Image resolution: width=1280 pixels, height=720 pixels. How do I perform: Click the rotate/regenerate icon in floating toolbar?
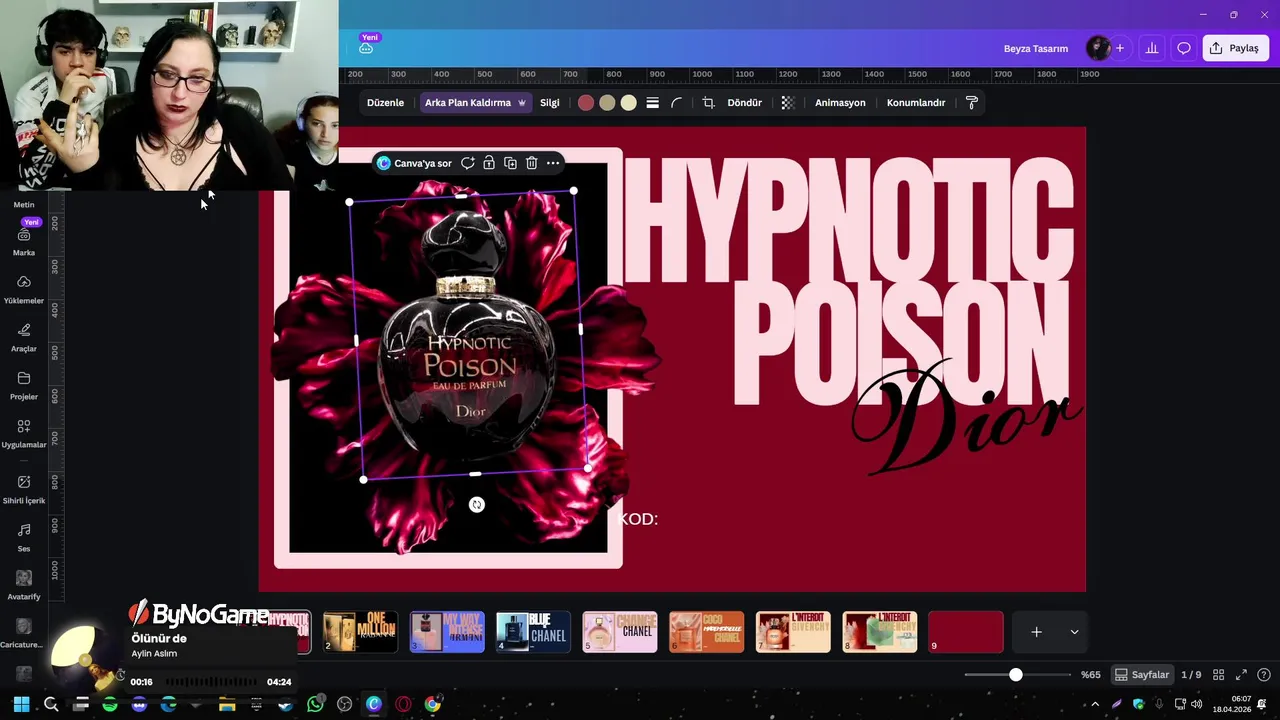coord(467,163)
